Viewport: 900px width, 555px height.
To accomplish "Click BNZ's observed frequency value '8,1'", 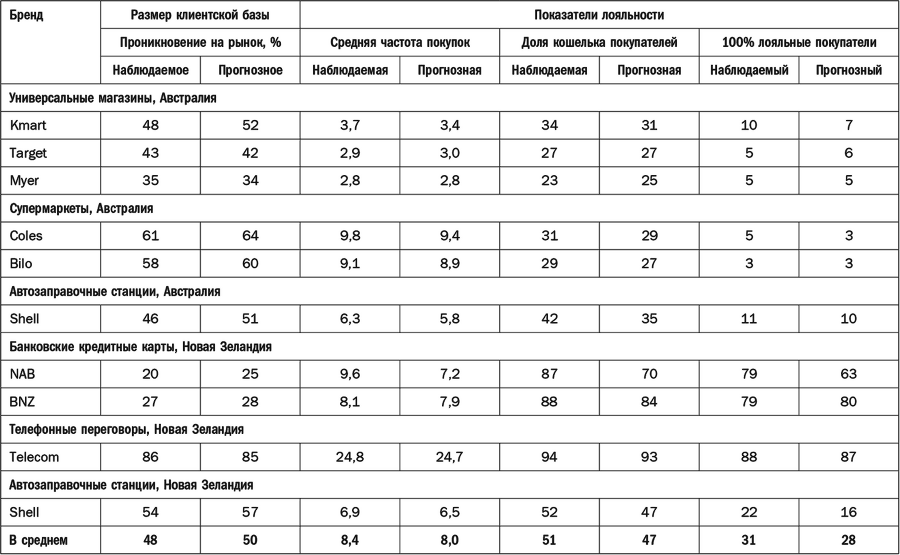I will (350, 402).
